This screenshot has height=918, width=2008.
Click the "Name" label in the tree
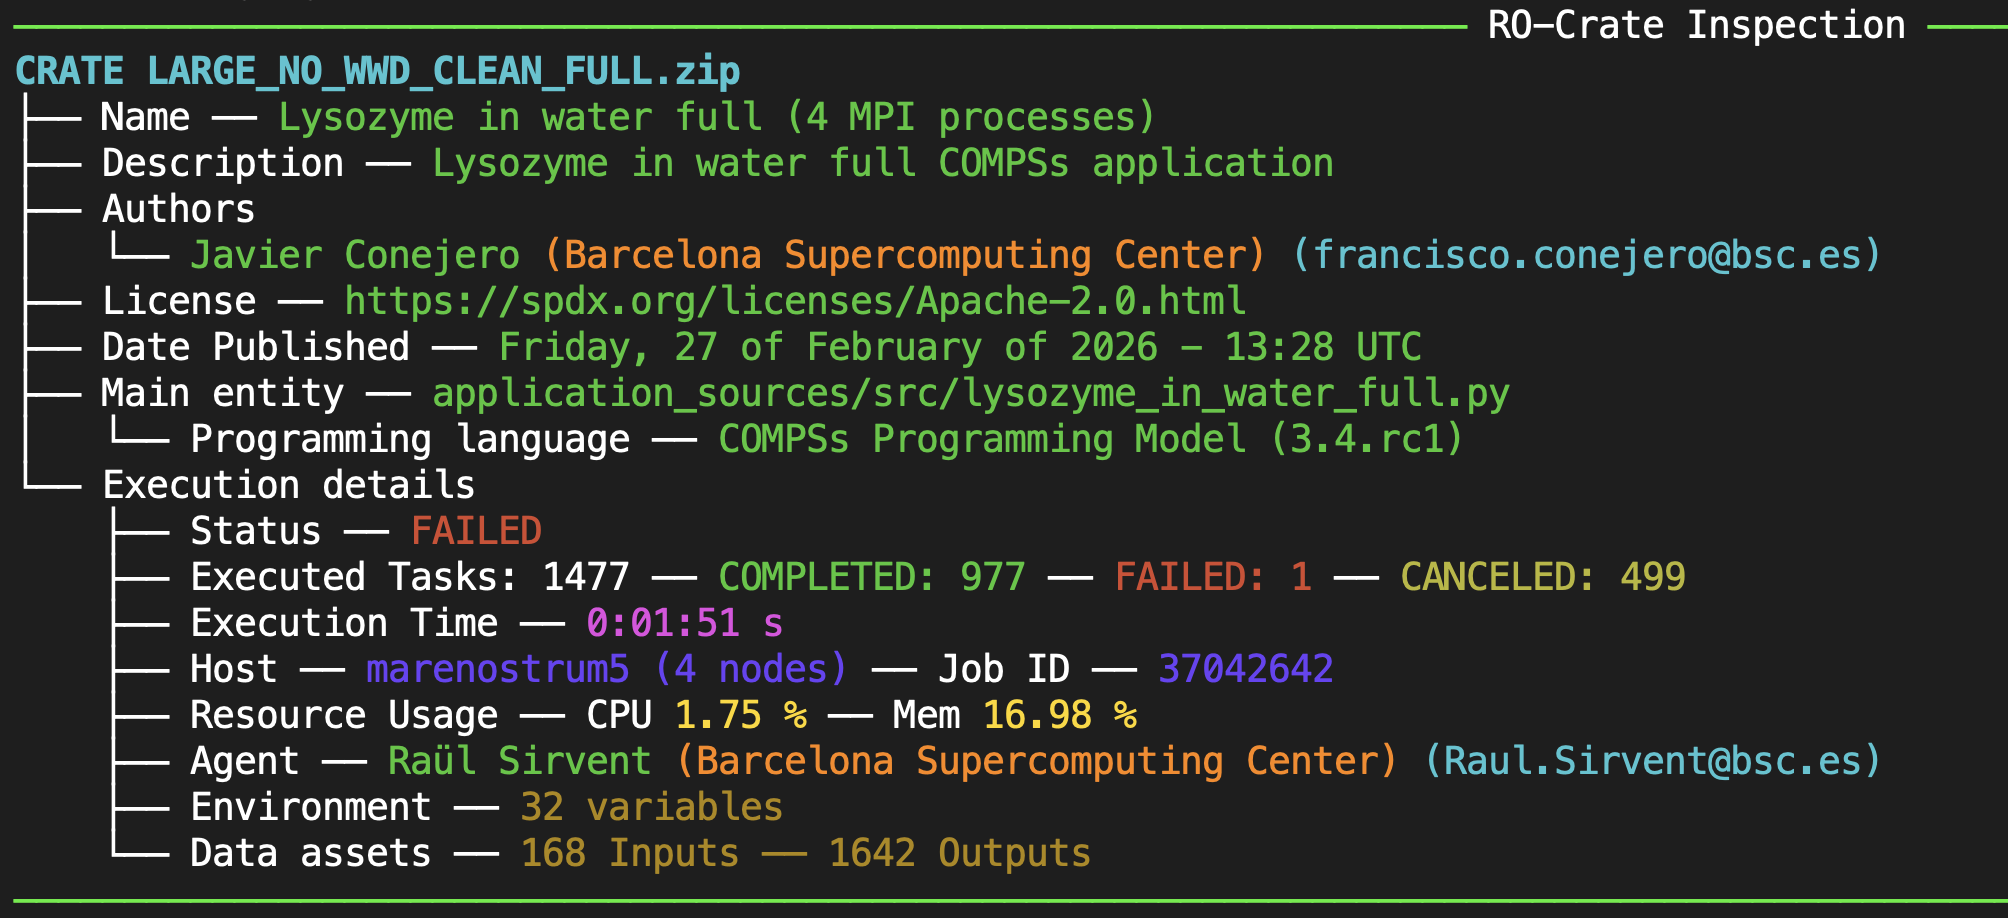[x=145, y=117]
